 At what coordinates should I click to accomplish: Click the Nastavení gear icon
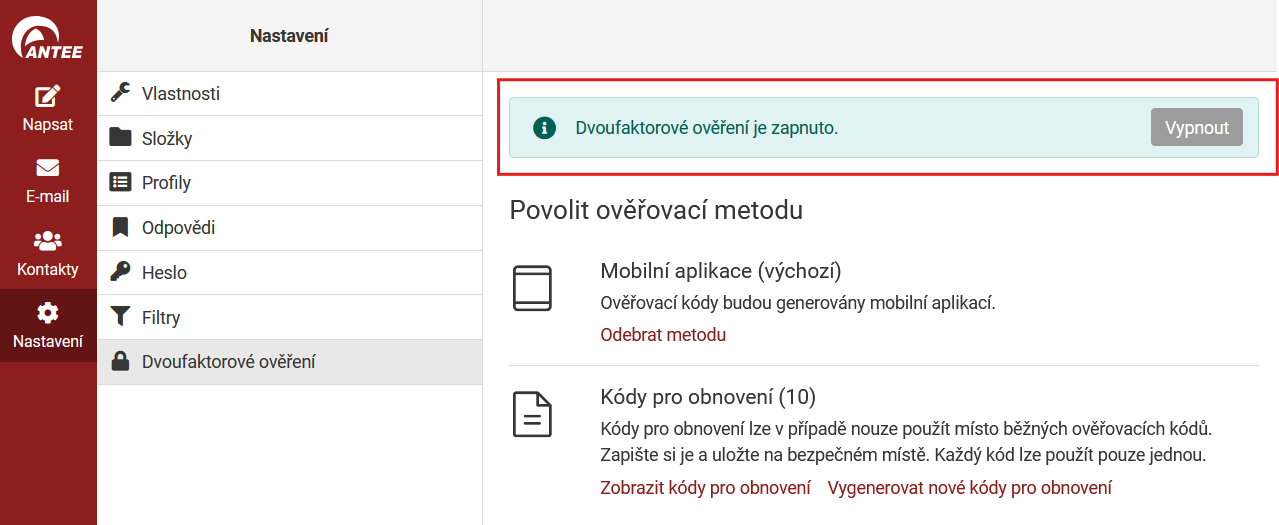click(x=48, y=313)
